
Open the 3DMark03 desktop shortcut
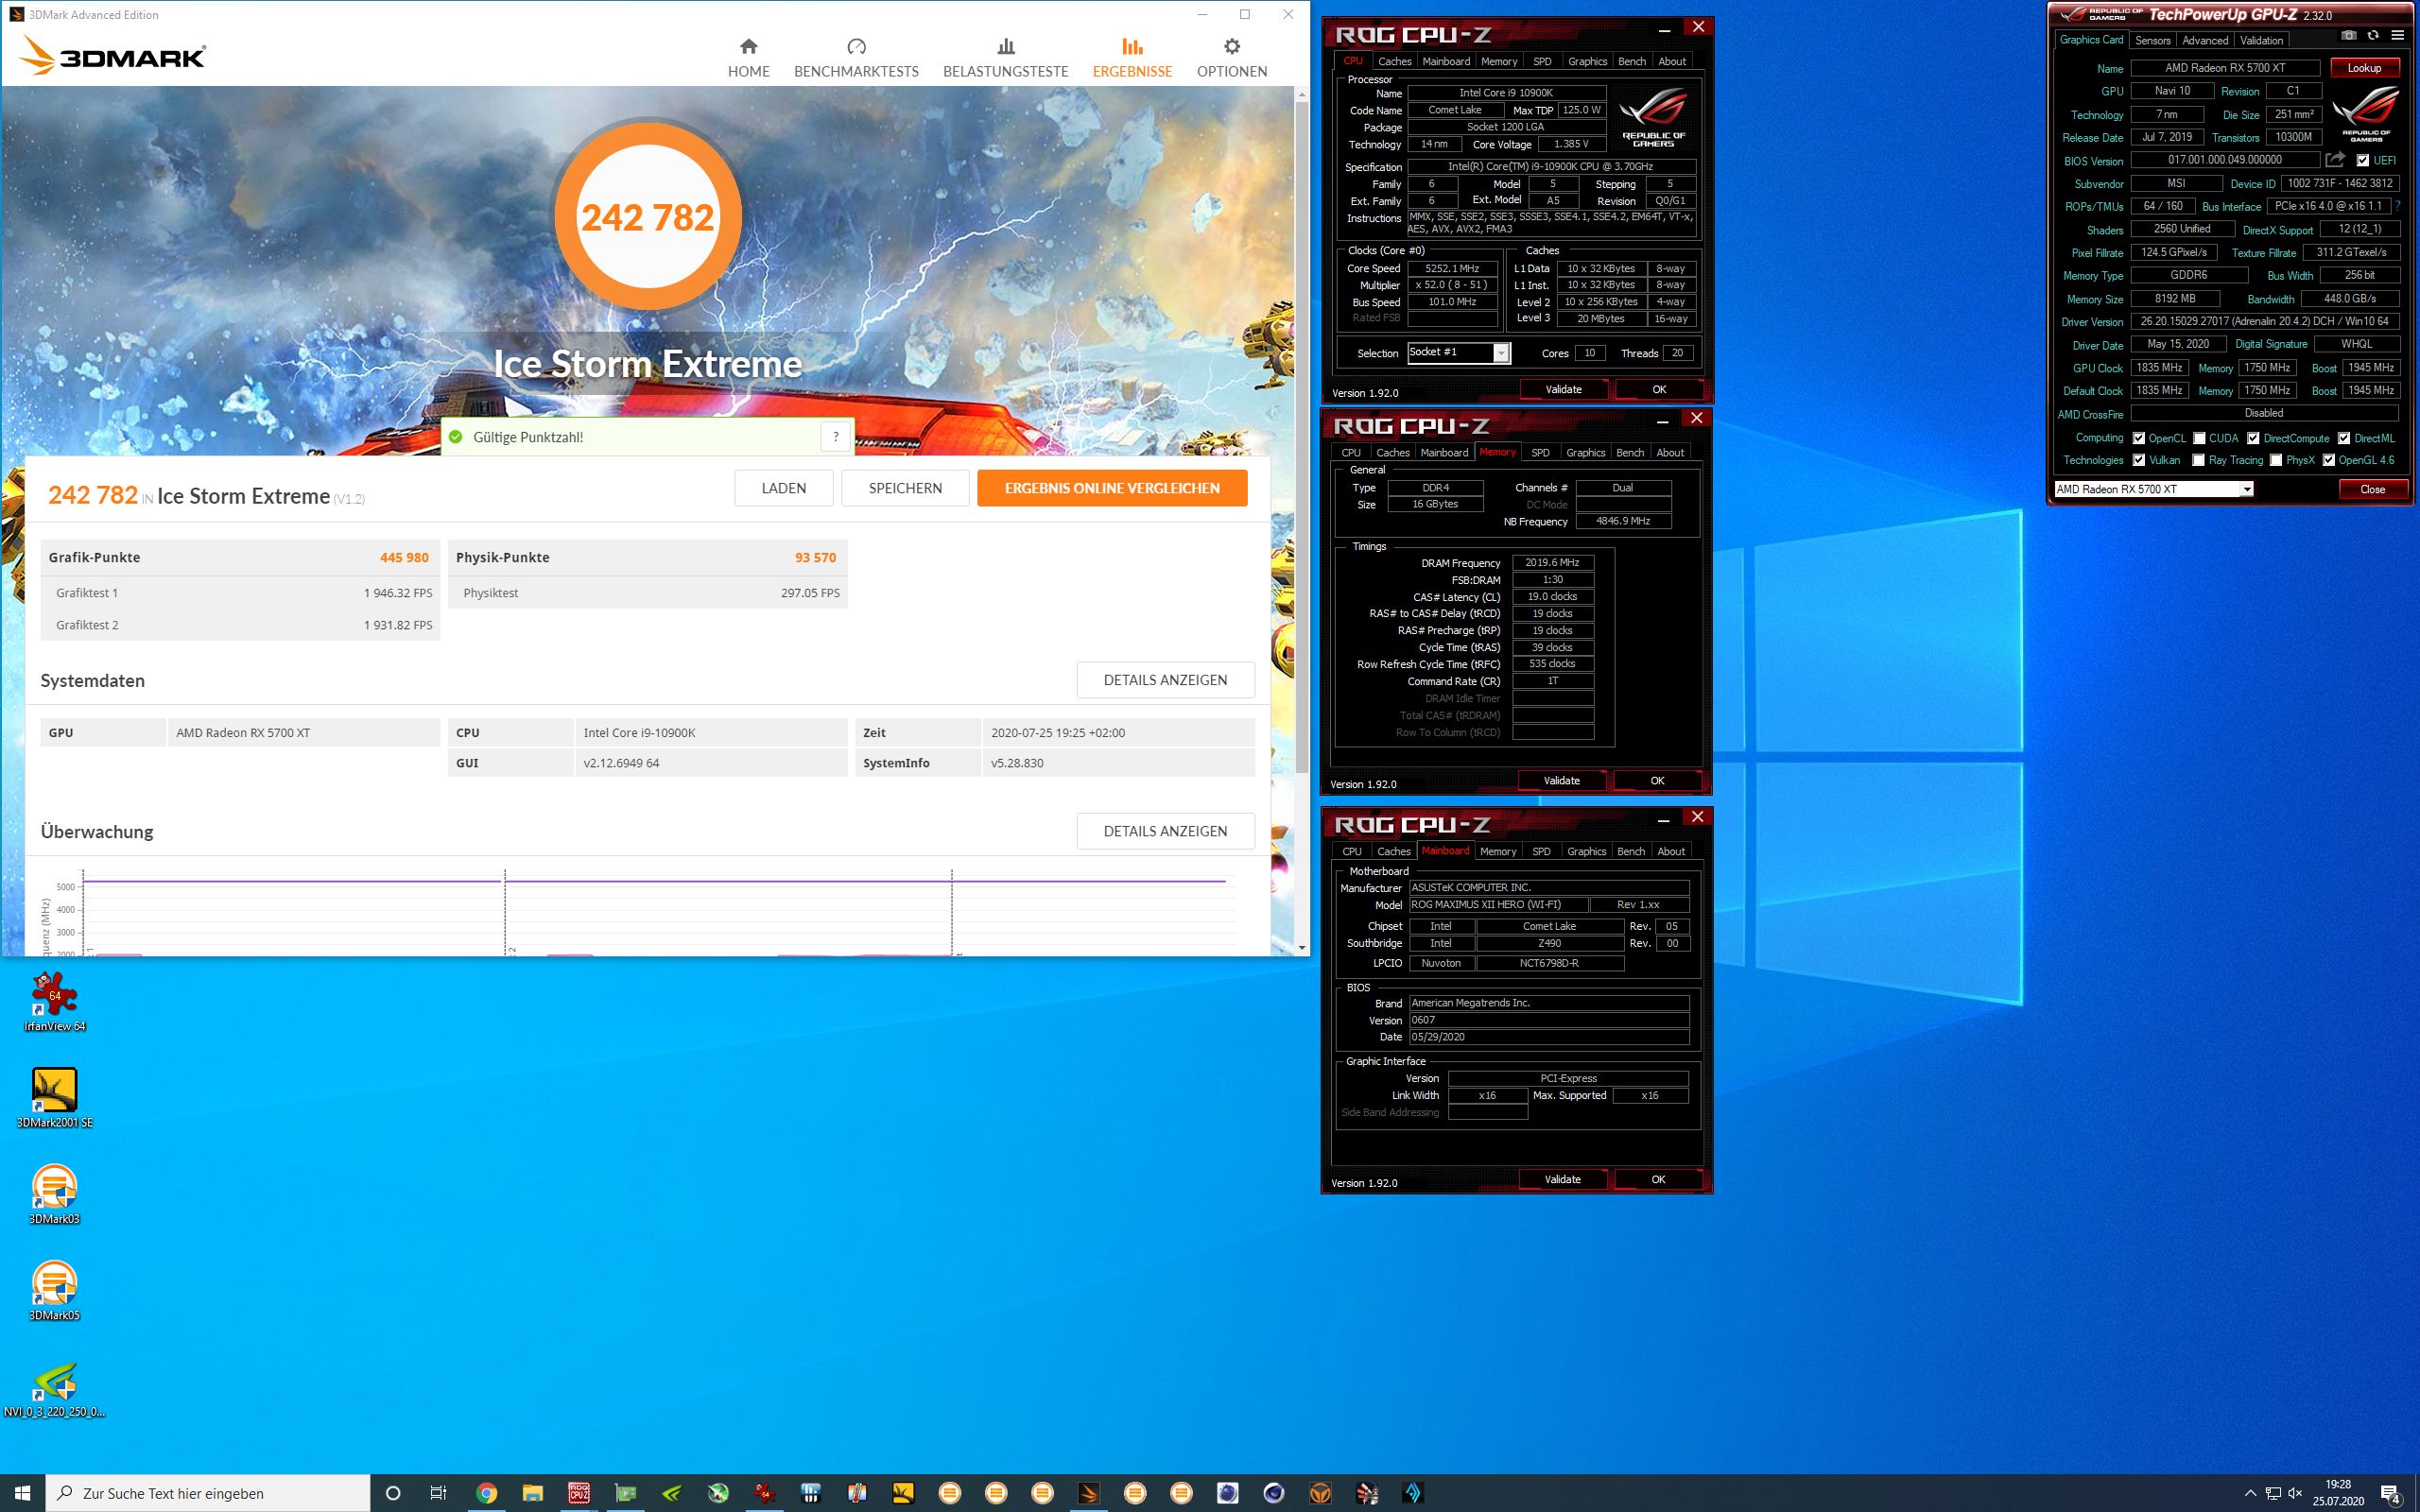tap(54, 1194)
